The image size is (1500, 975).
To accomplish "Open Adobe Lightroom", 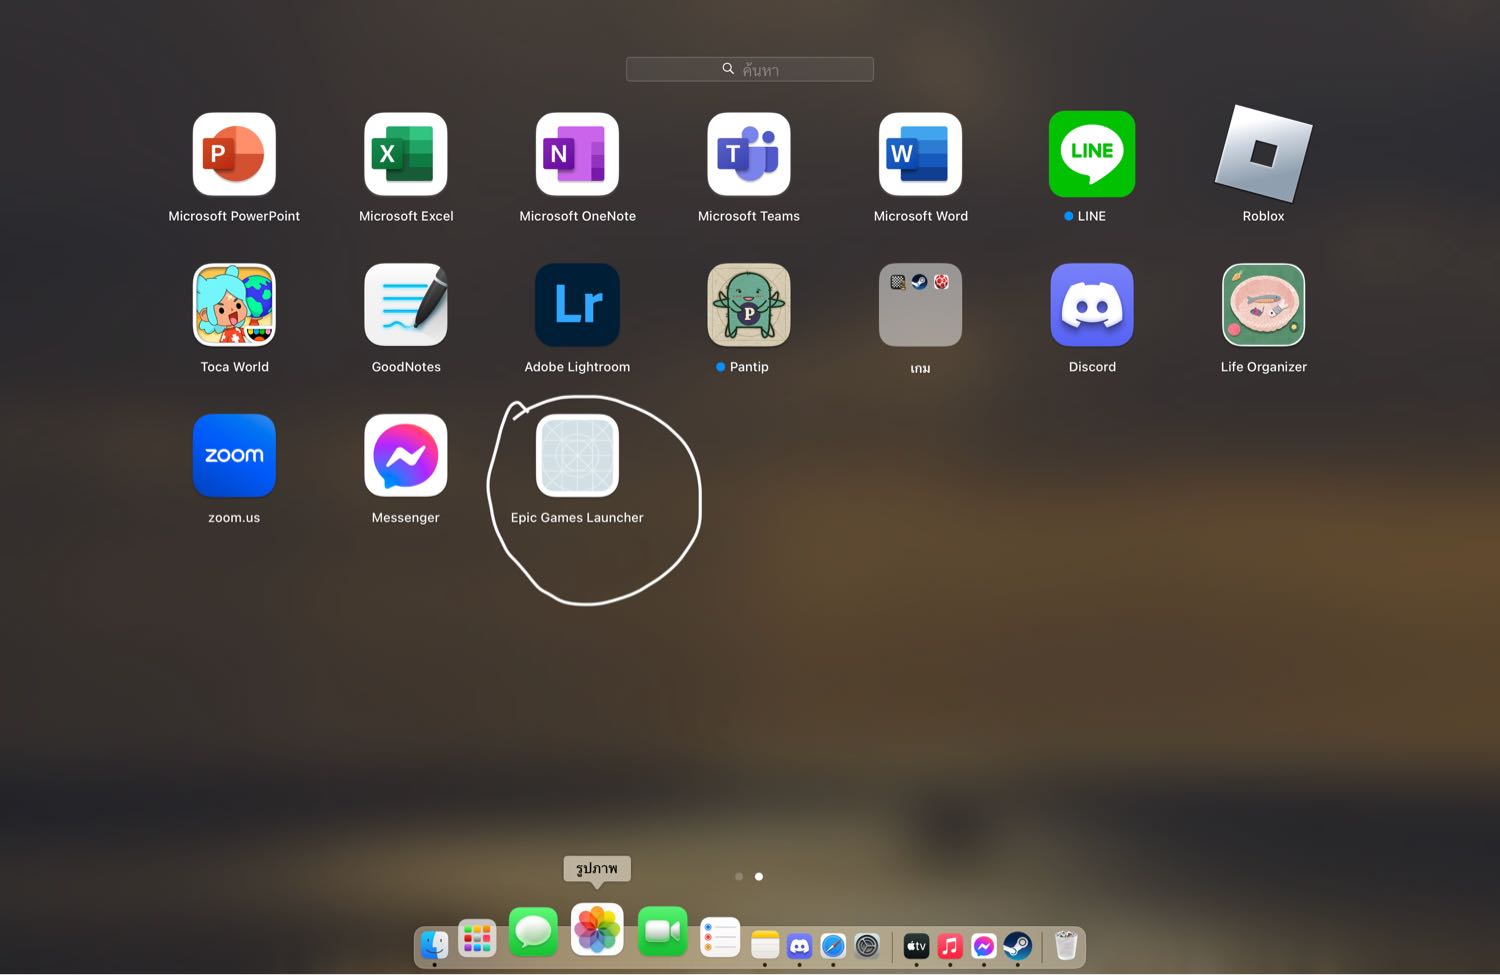I will (577, 305).
